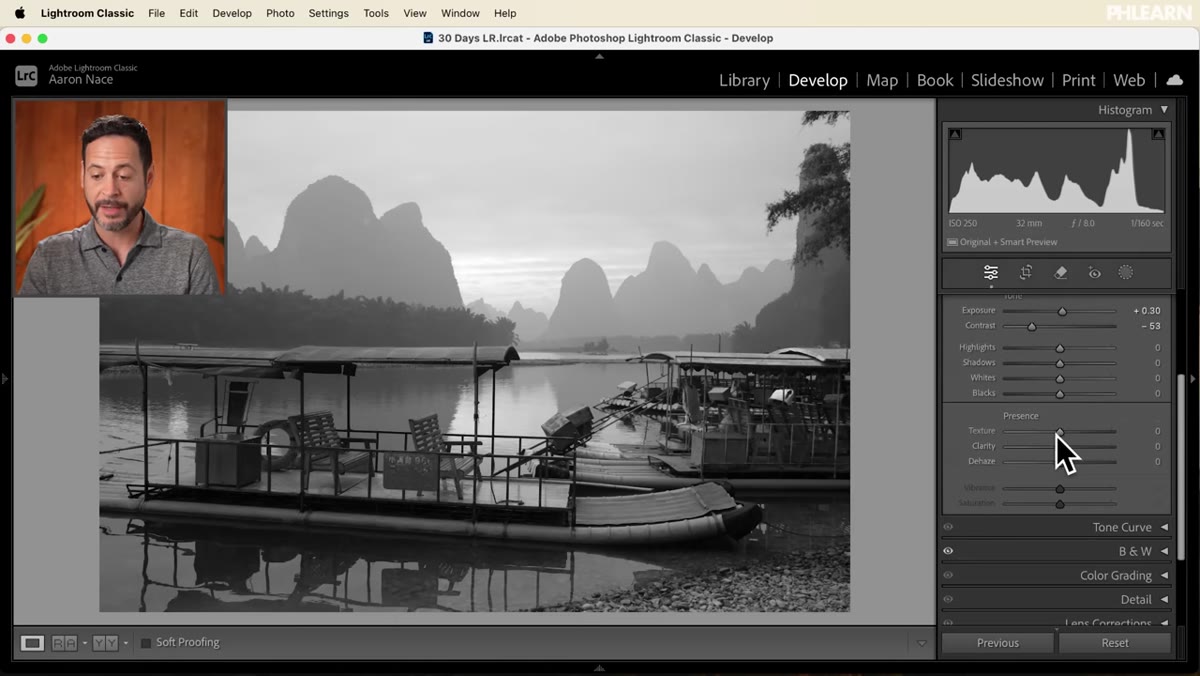The height and width of the screenshot is (676, 1200).
Task: Expand the Tone Curve panel
Action: click(x=1164, y=527)
